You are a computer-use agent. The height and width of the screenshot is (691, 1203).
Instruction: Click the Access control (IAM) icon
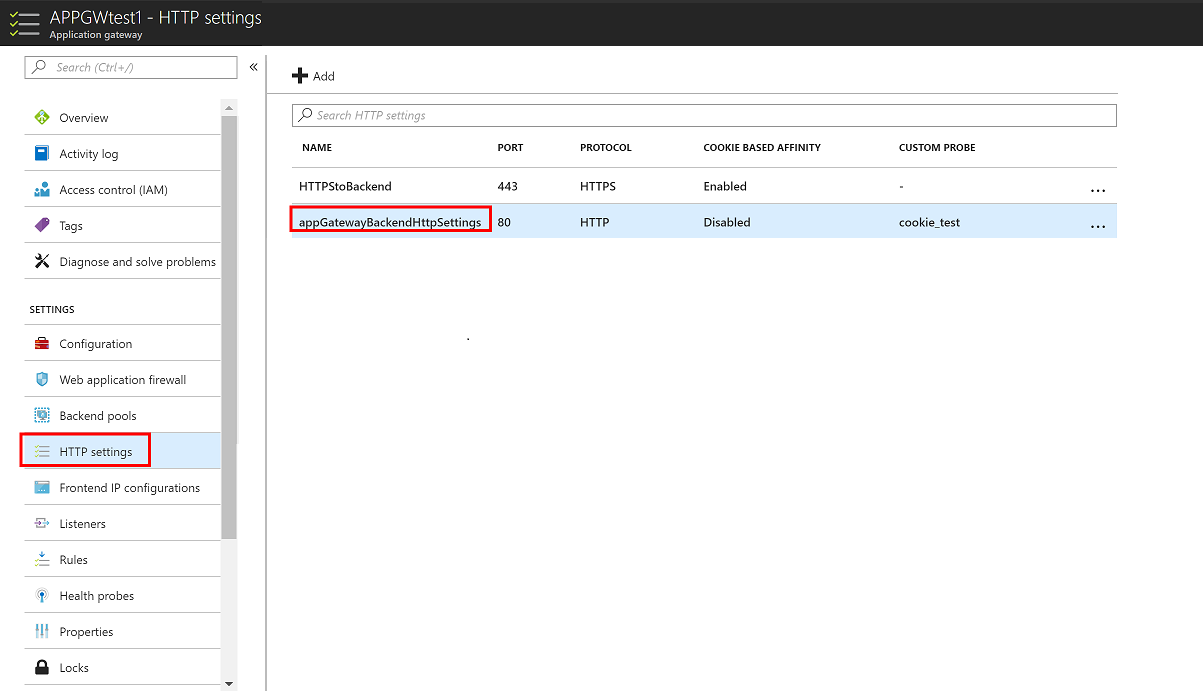[x=42, y=189]
